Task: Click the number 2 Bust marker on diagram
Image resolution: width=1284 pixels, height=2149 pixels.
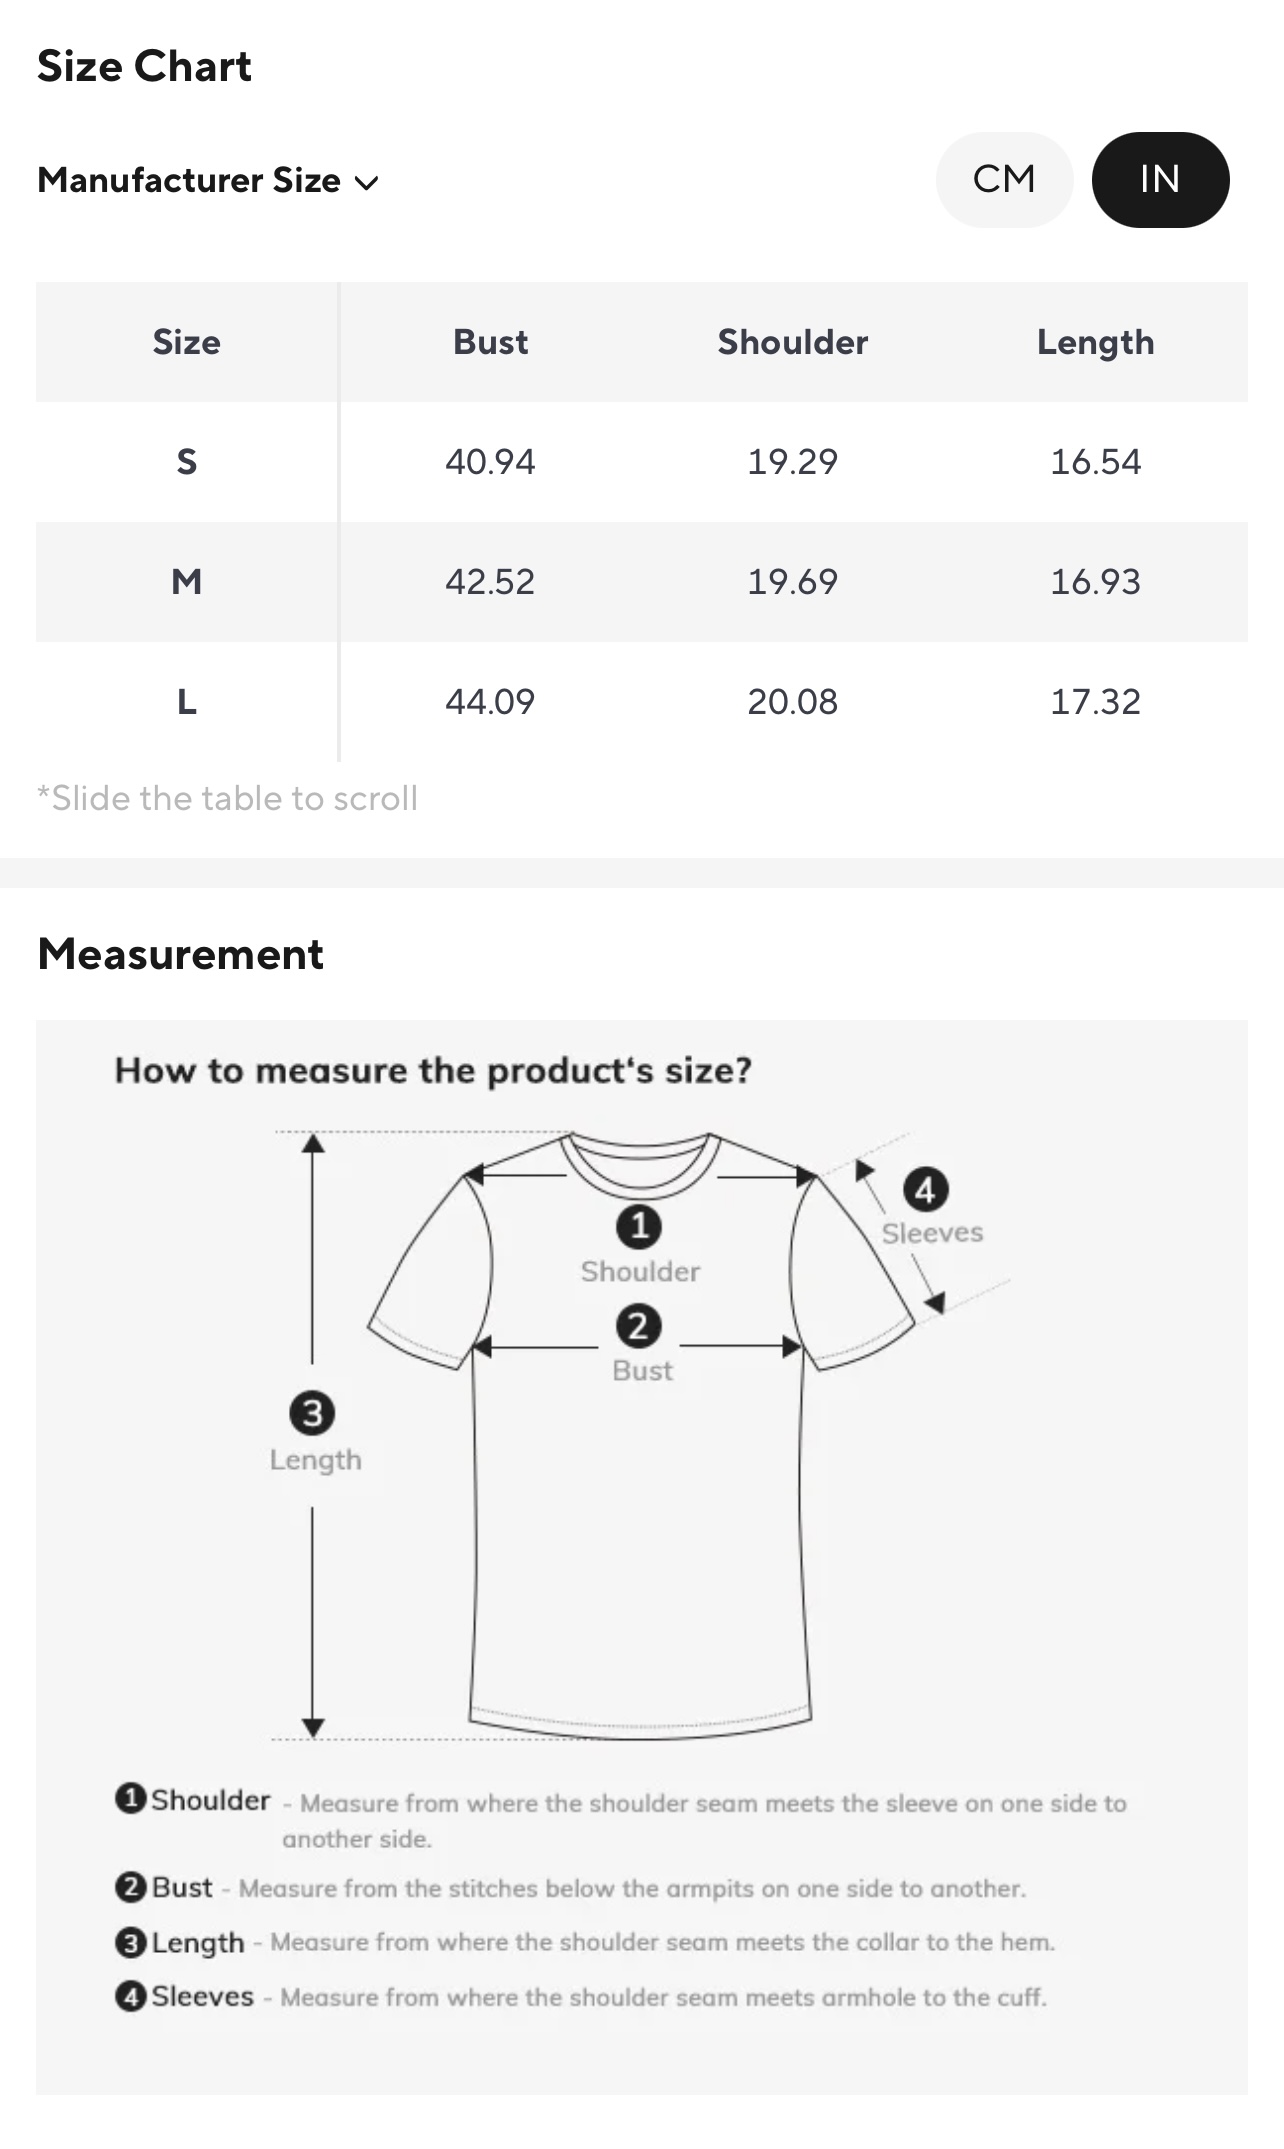Action: (638, 1327)
